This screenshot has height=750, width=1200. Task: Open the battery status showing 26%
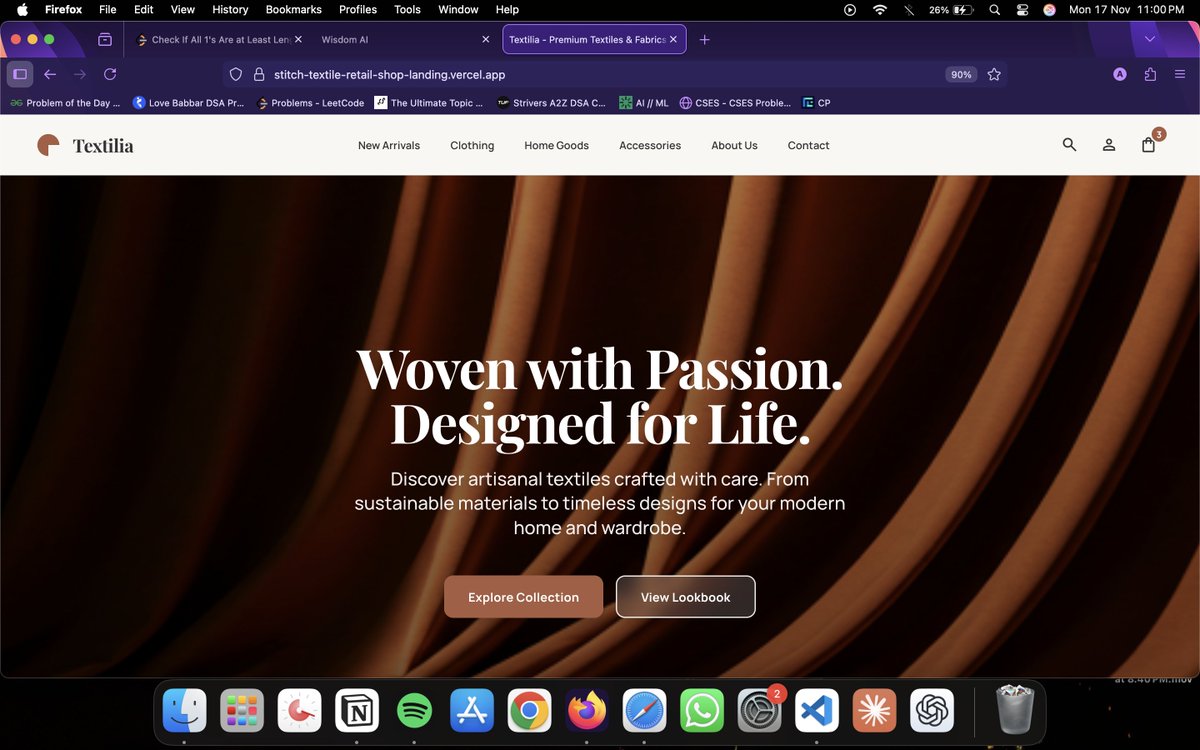tap(951, 9)
